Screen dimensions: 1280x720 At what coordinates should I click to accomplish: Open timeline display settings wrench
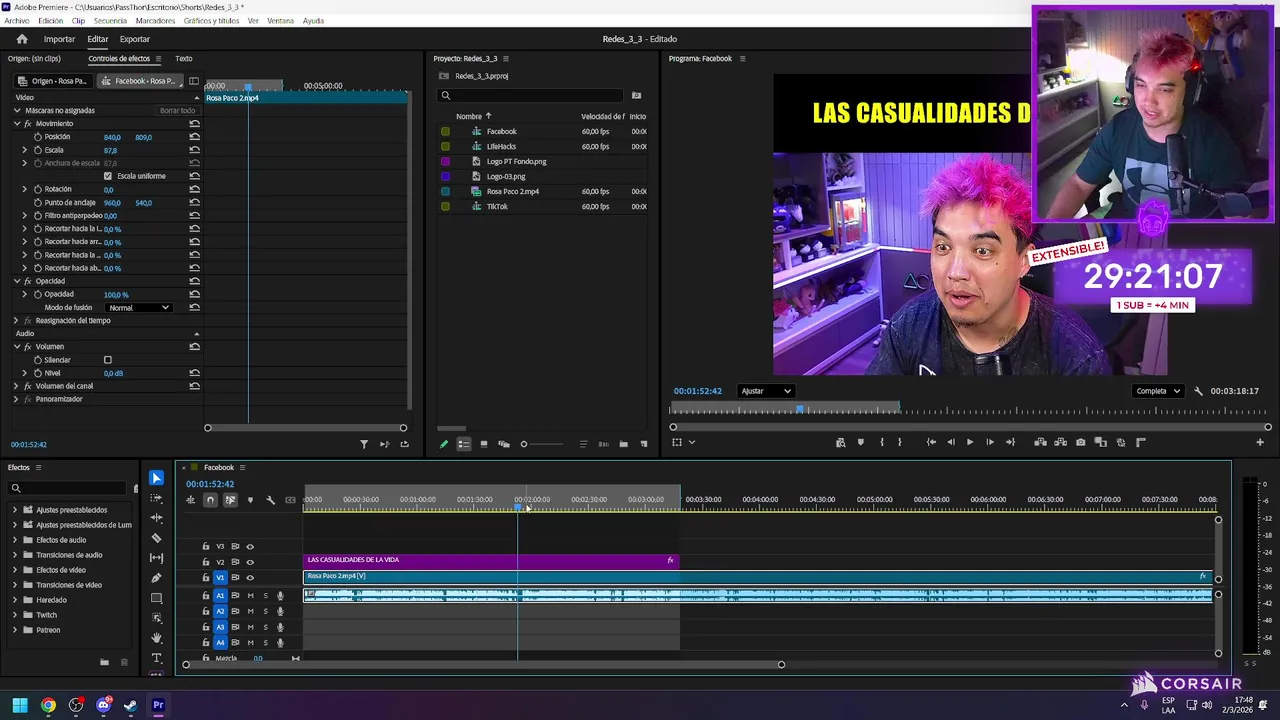(270, 500)
